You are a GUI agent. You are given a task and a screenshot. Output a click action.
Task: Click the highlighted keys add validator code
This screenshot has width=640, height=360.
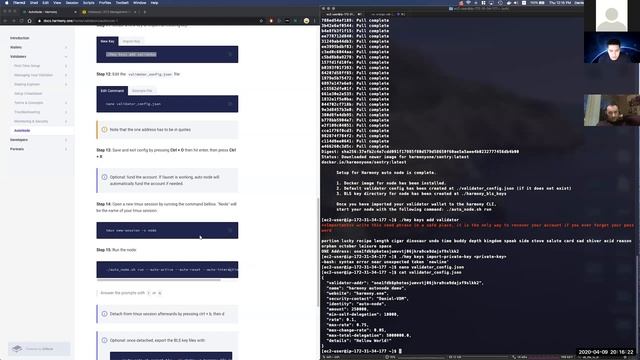[131, 54]
